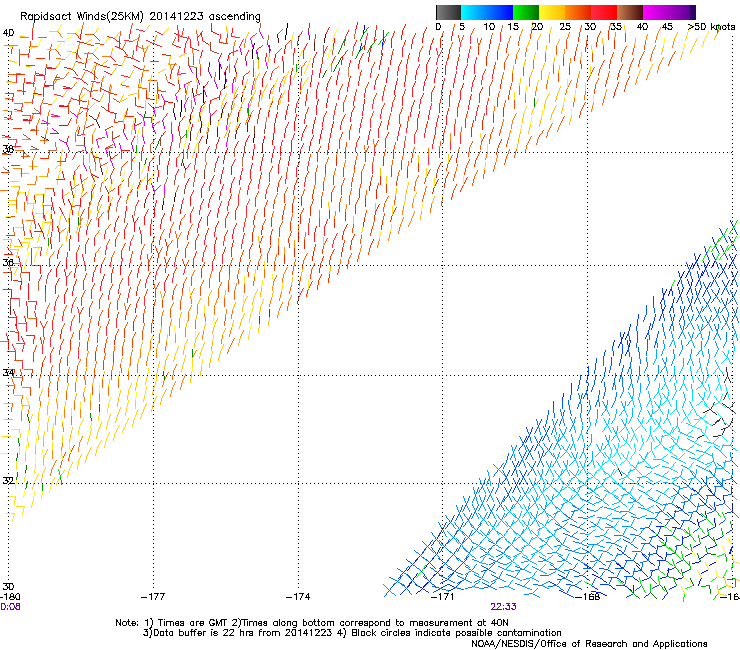Click the '-171' longitude axis label

[x=442, y=597]
